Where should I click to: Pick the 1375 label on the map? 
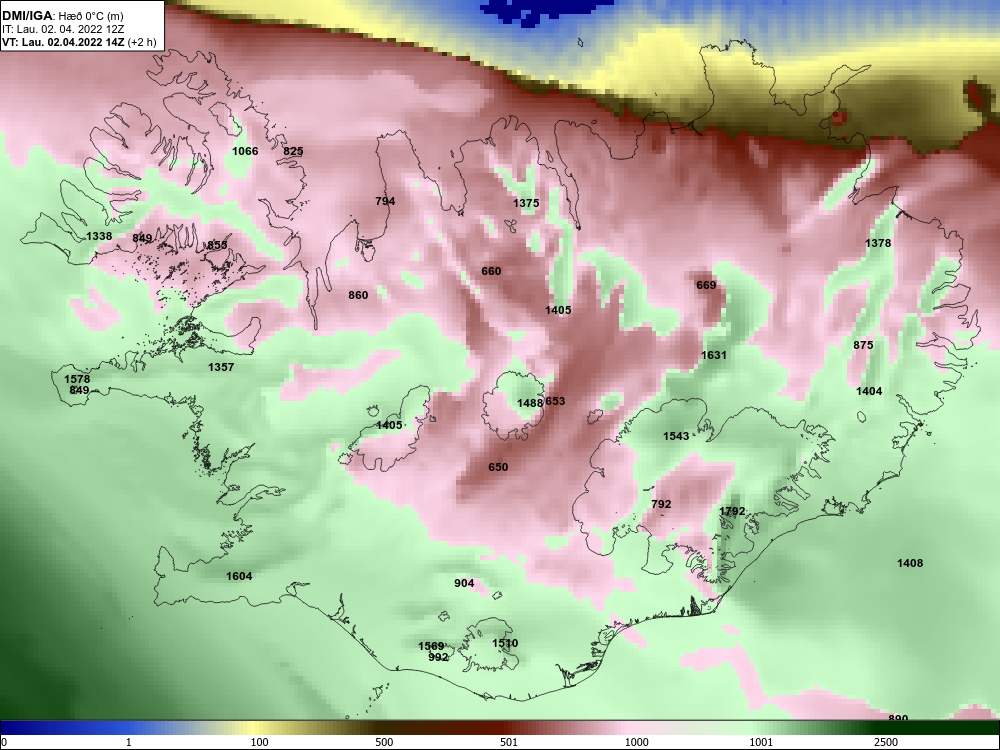(526, 203)
